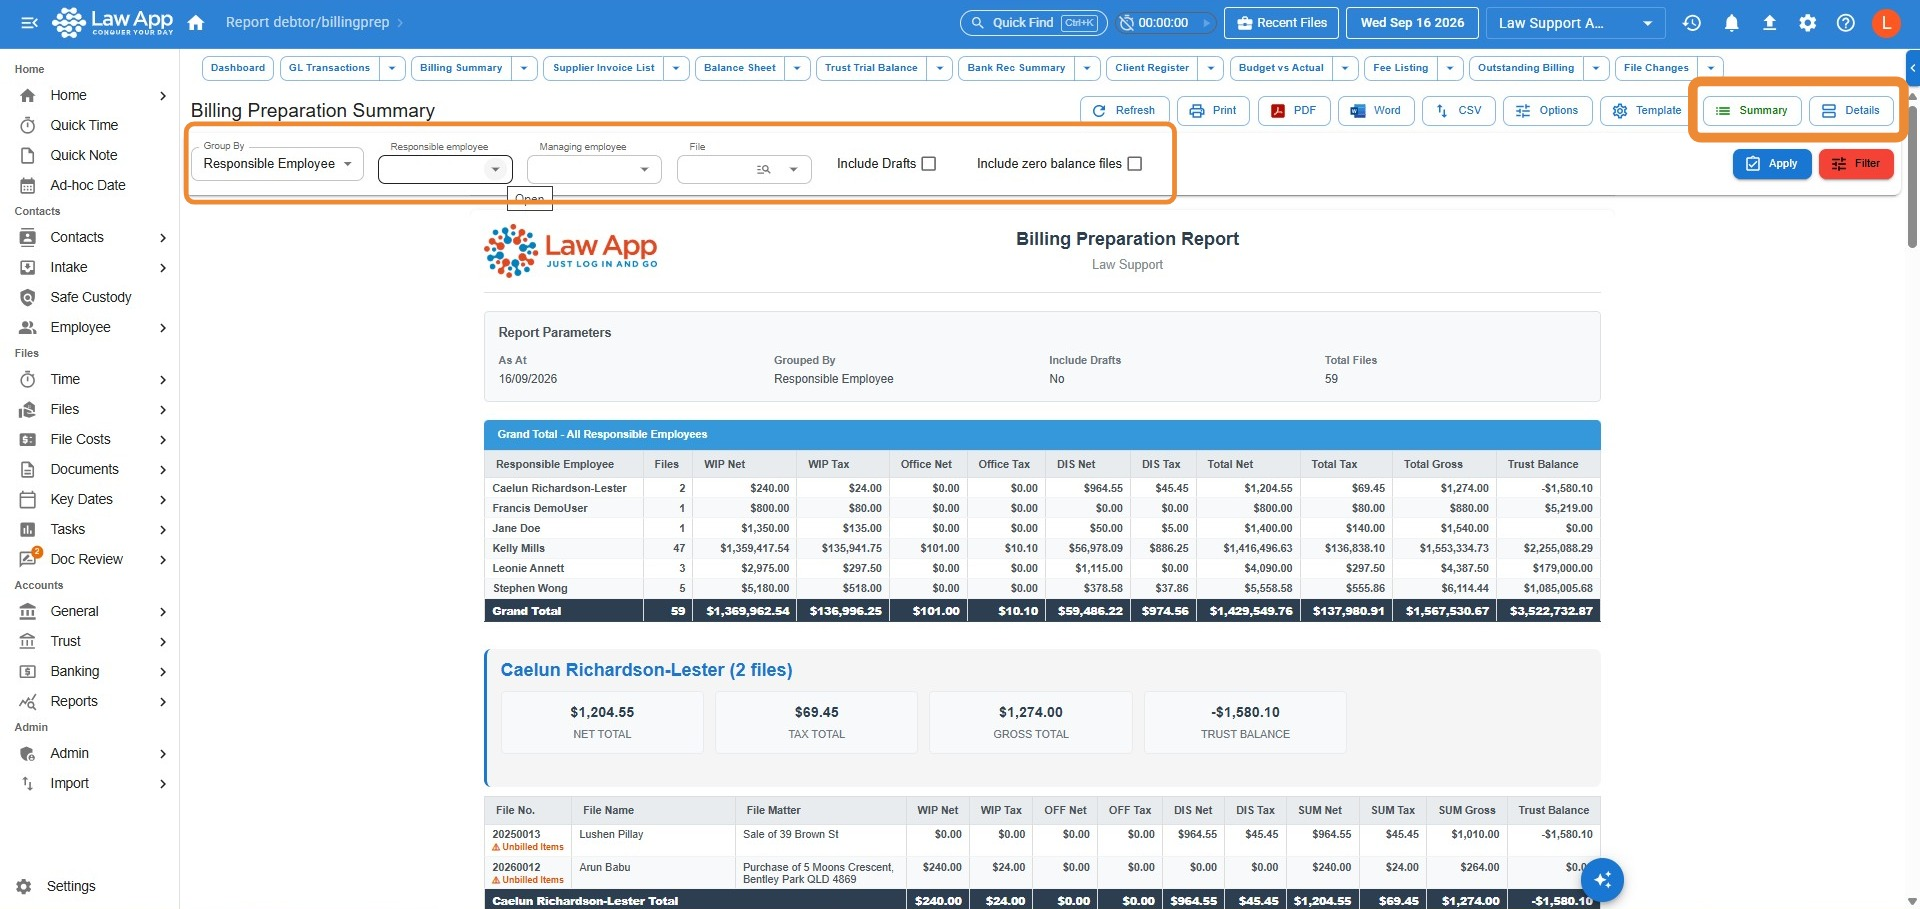The width and height of the screenshot is (1920, 909).
Task: Open Managing employee dropdown
Action: click(594, 169)
